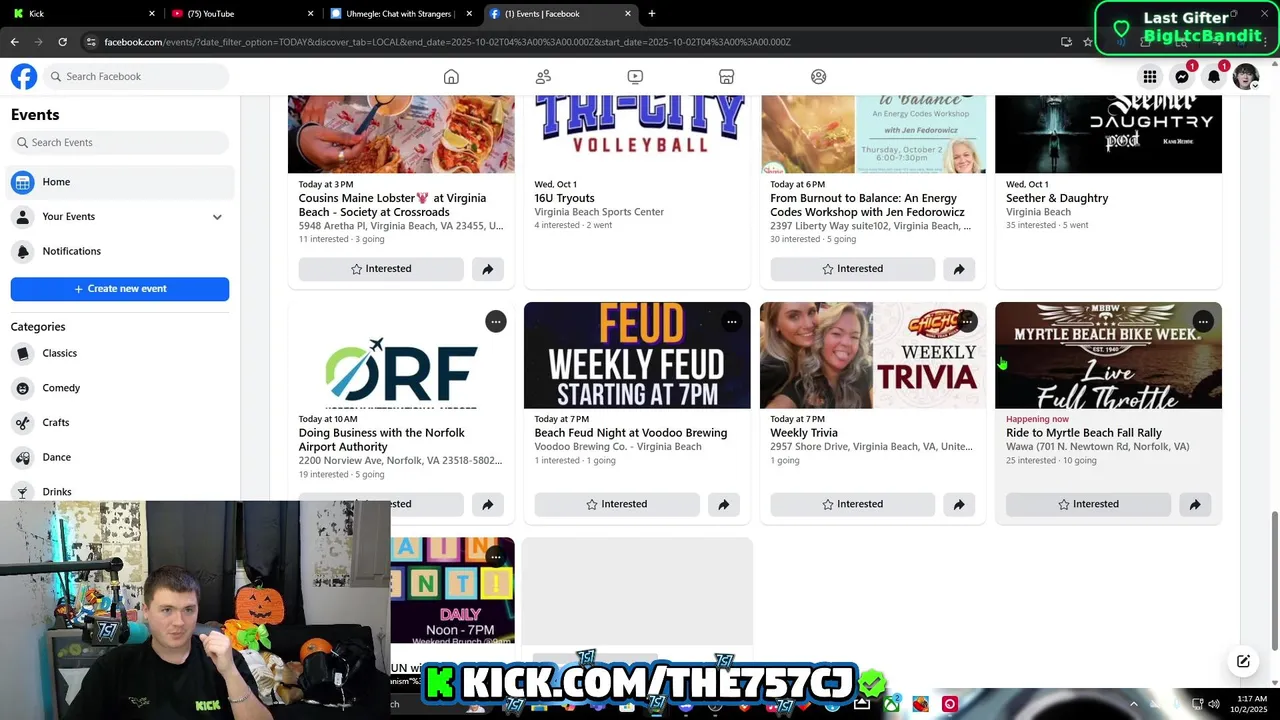
Task: Open more options on the ORF event card
Action: click(496, 321)
